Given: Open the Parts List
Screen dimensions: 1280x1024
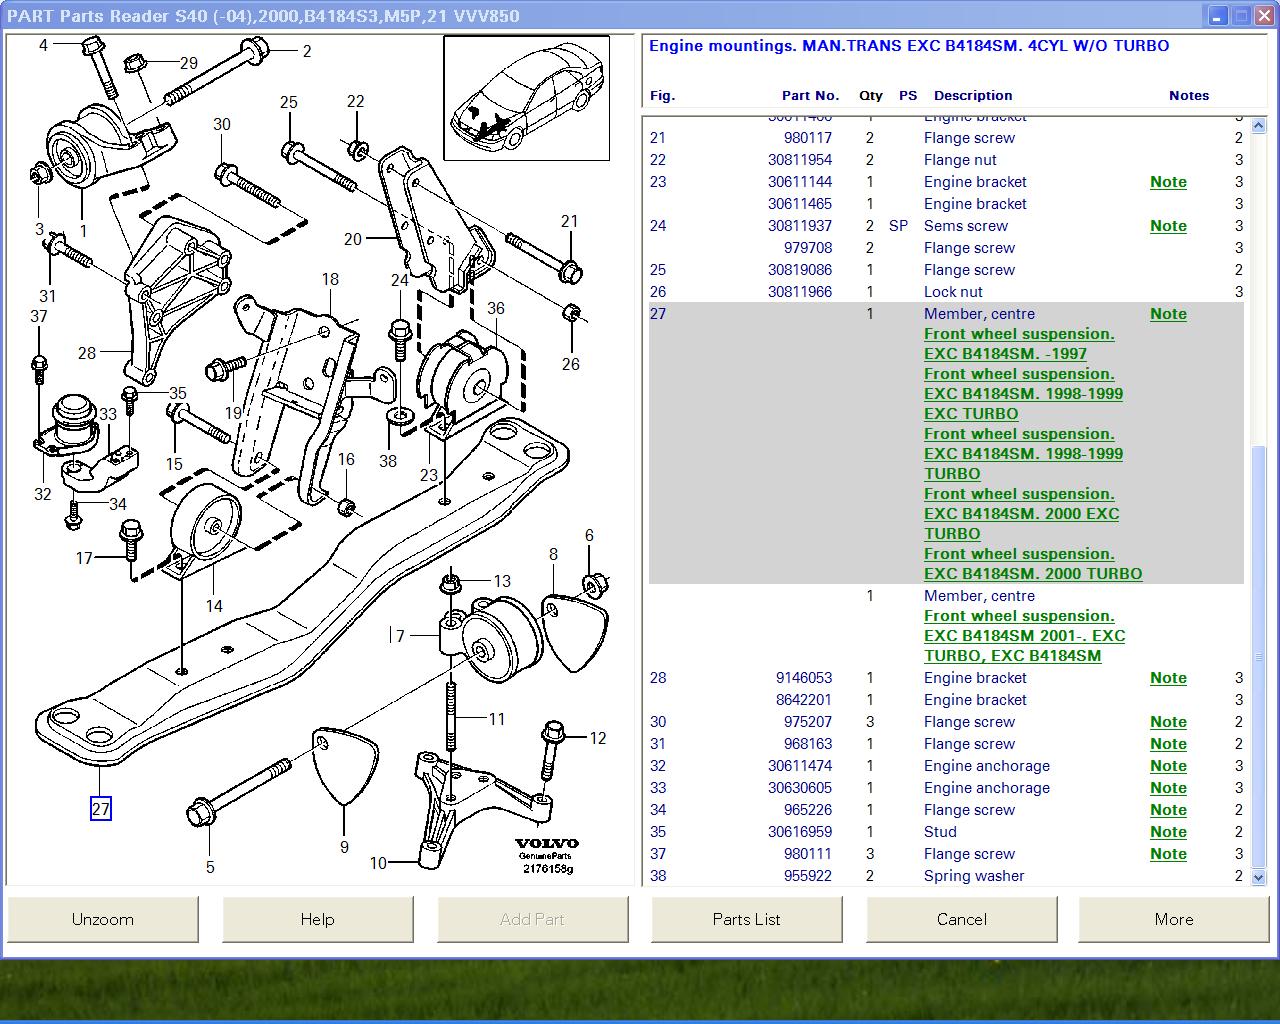Looking at the screenshot, I should pyautogui.click(x=747, y=919).
